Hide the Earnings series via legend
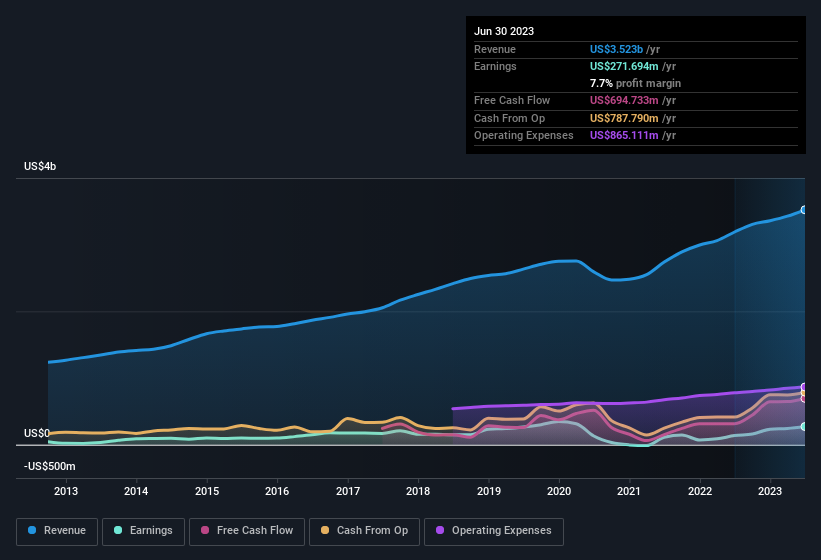Image resolution: width=821 pixels, height=560 pixels. coord(143,531)
